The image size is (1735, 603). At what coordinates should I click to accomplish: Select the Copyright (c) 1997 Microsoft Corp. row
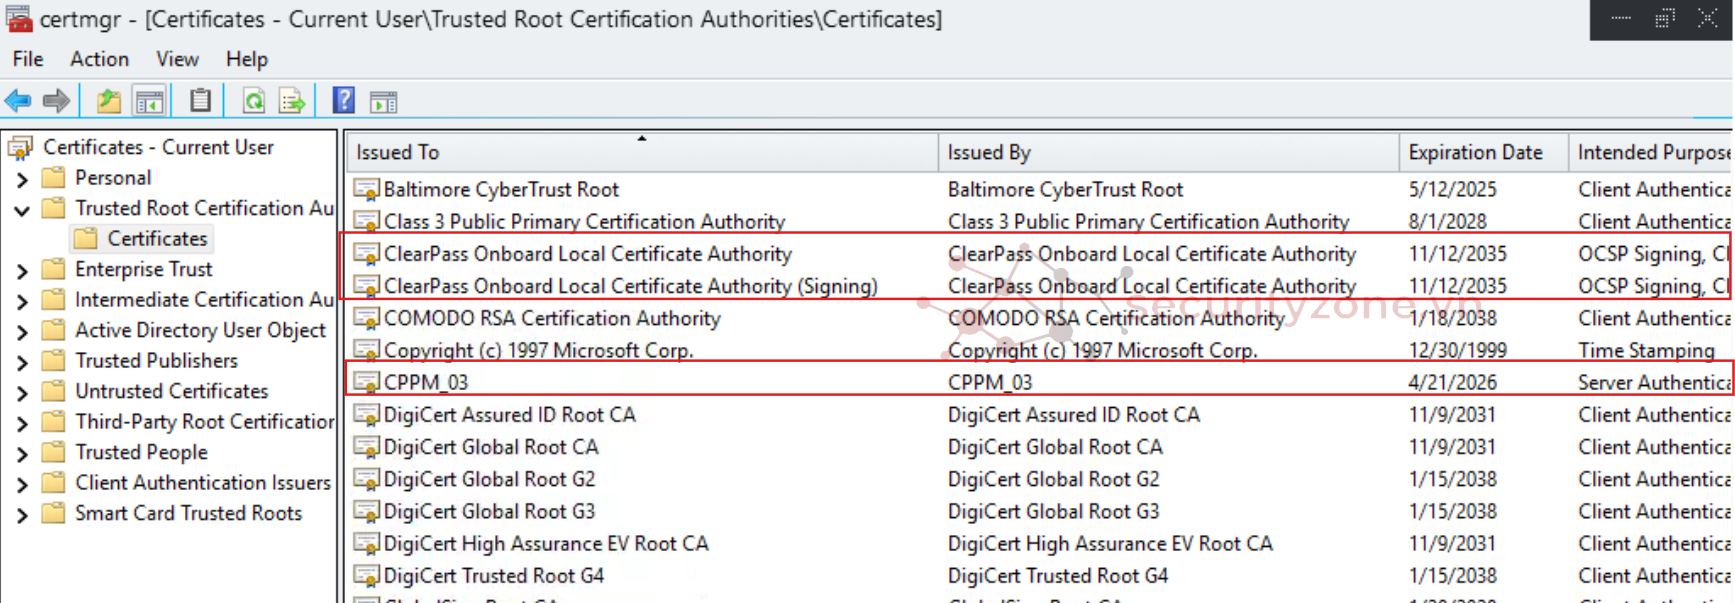1039,351
